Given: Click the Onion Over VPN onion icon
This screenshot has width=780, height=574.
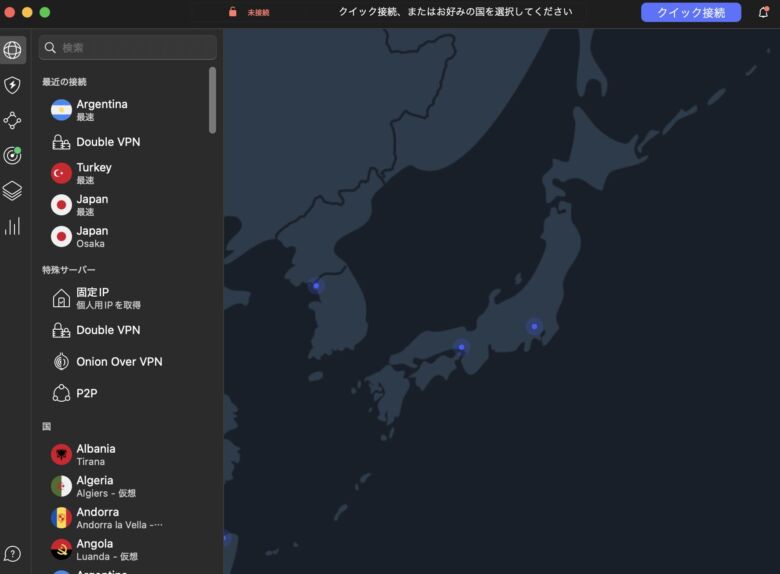Looking at the screenshot, I should (61, 362).
